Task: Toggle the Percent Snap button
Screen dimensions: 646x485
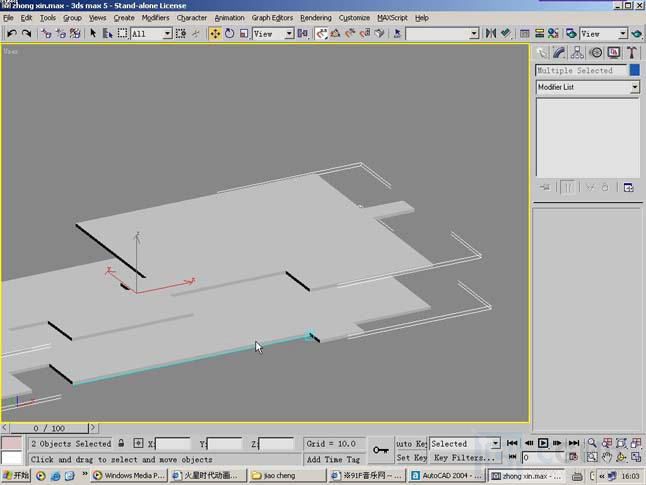Action: [350, 33]
